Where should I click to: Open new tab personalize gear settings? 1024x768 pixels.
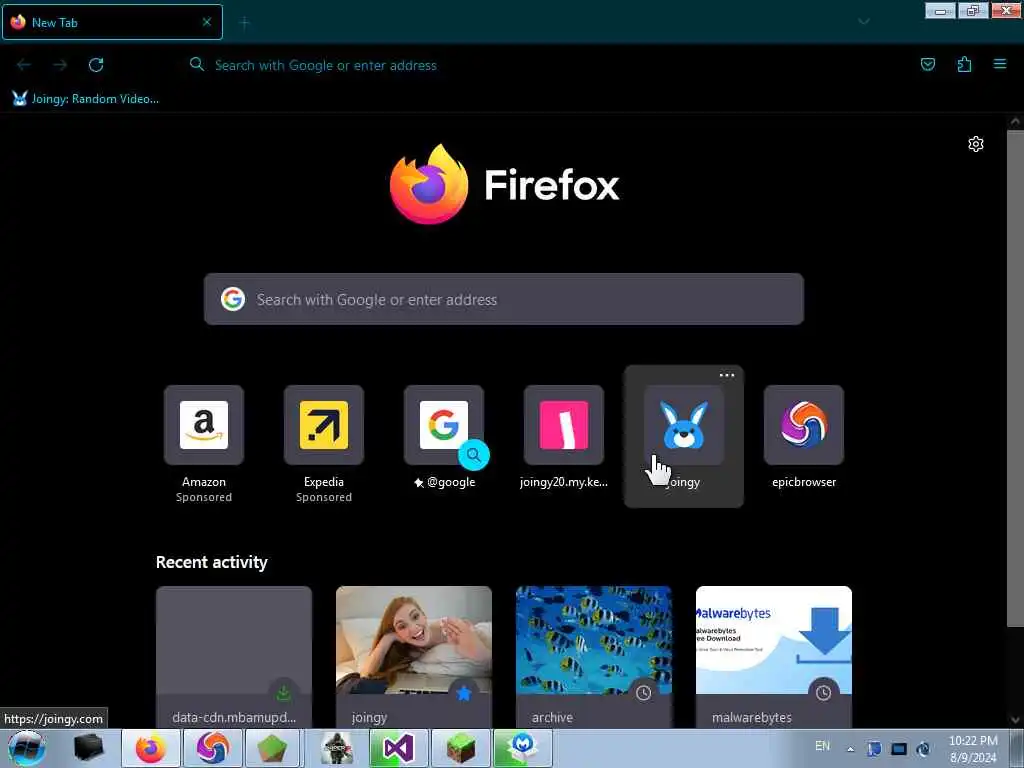click(x=975, y=144)
